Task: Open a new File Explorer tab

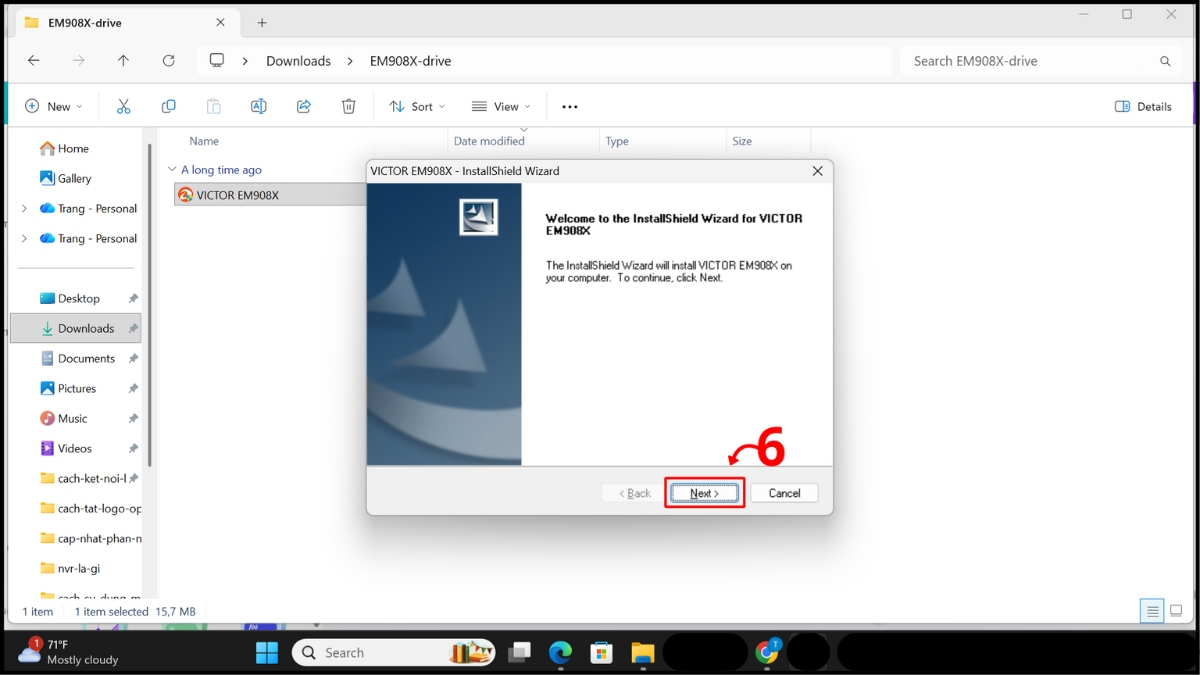Action: [262, 22]
